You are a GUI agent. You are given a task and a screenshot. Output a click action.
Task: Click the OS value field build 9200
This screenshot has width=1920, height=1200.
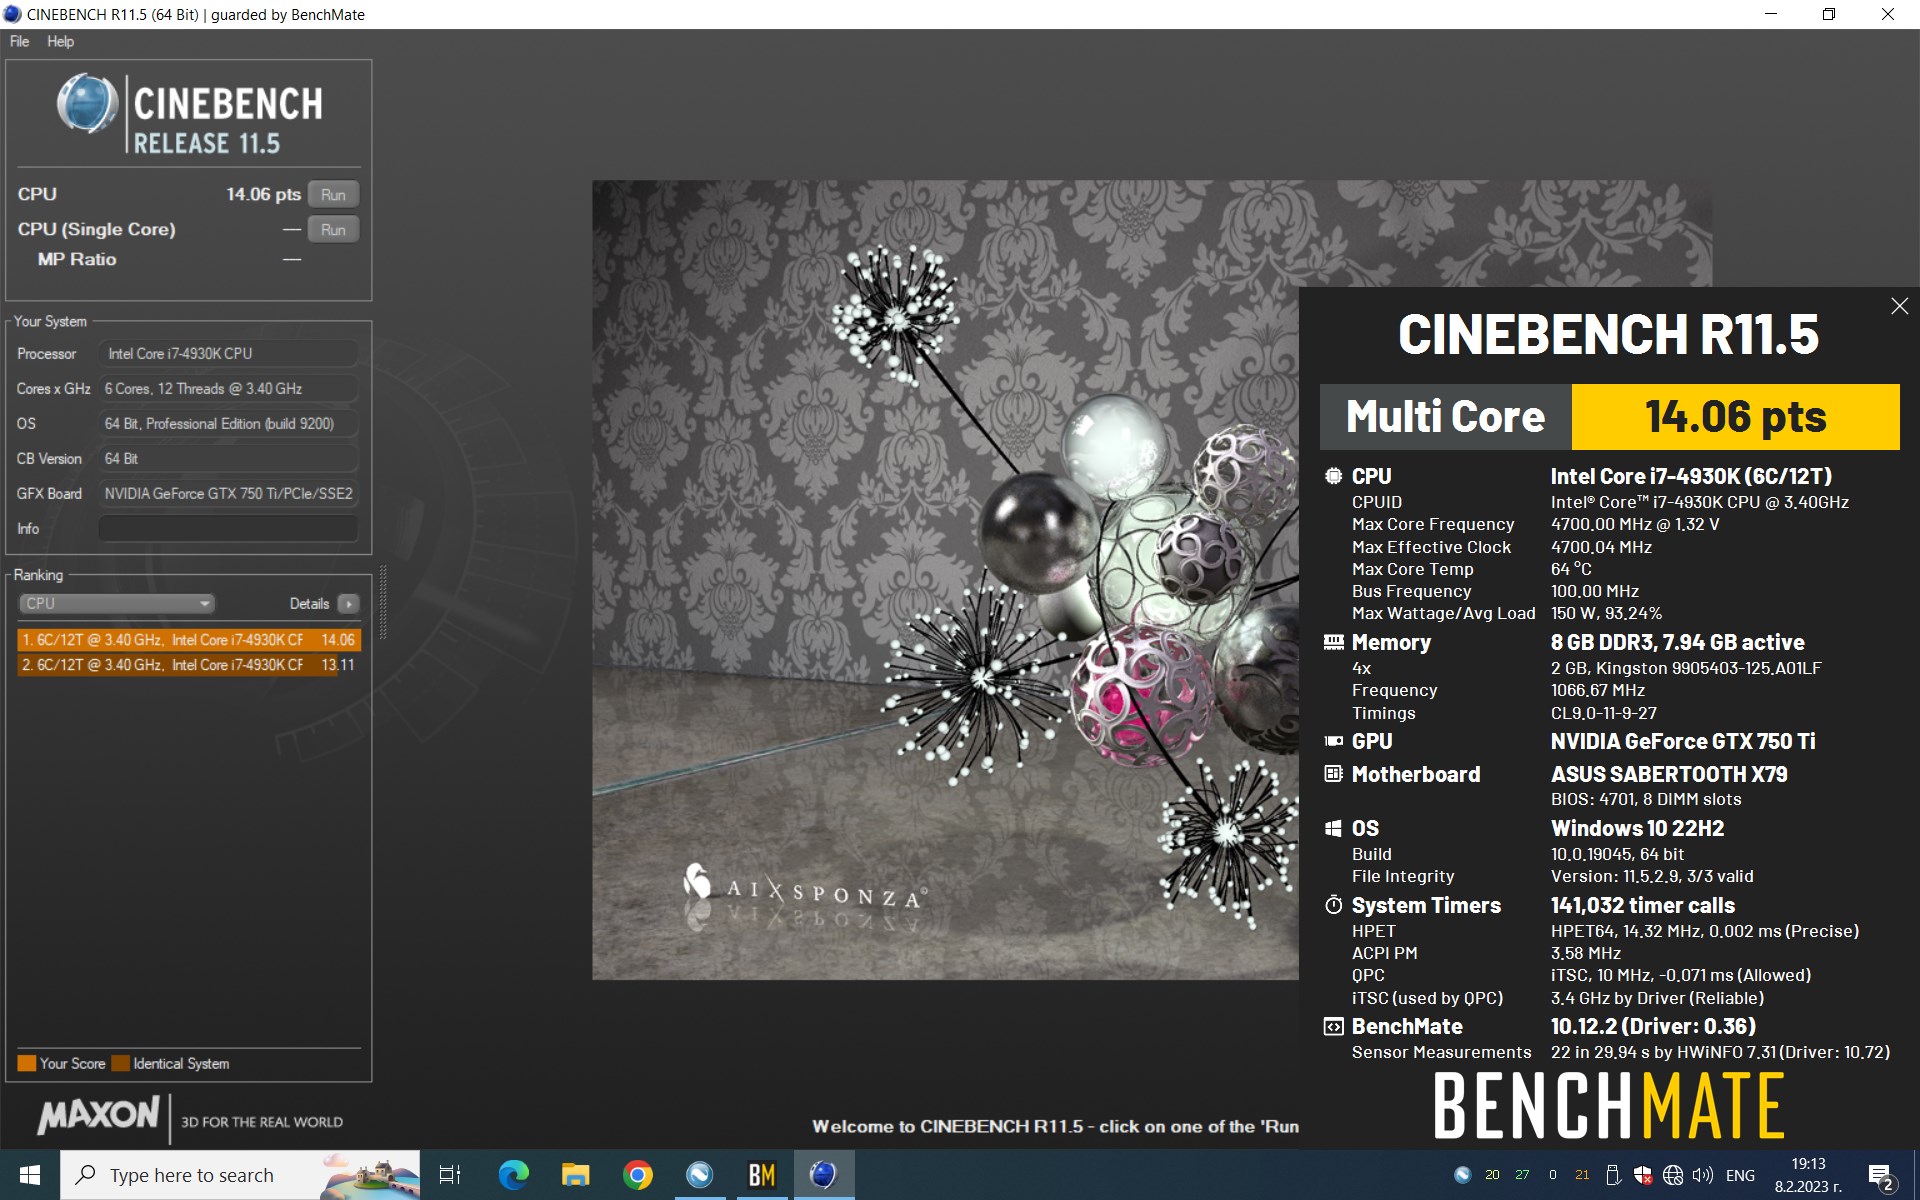[228, 423]
